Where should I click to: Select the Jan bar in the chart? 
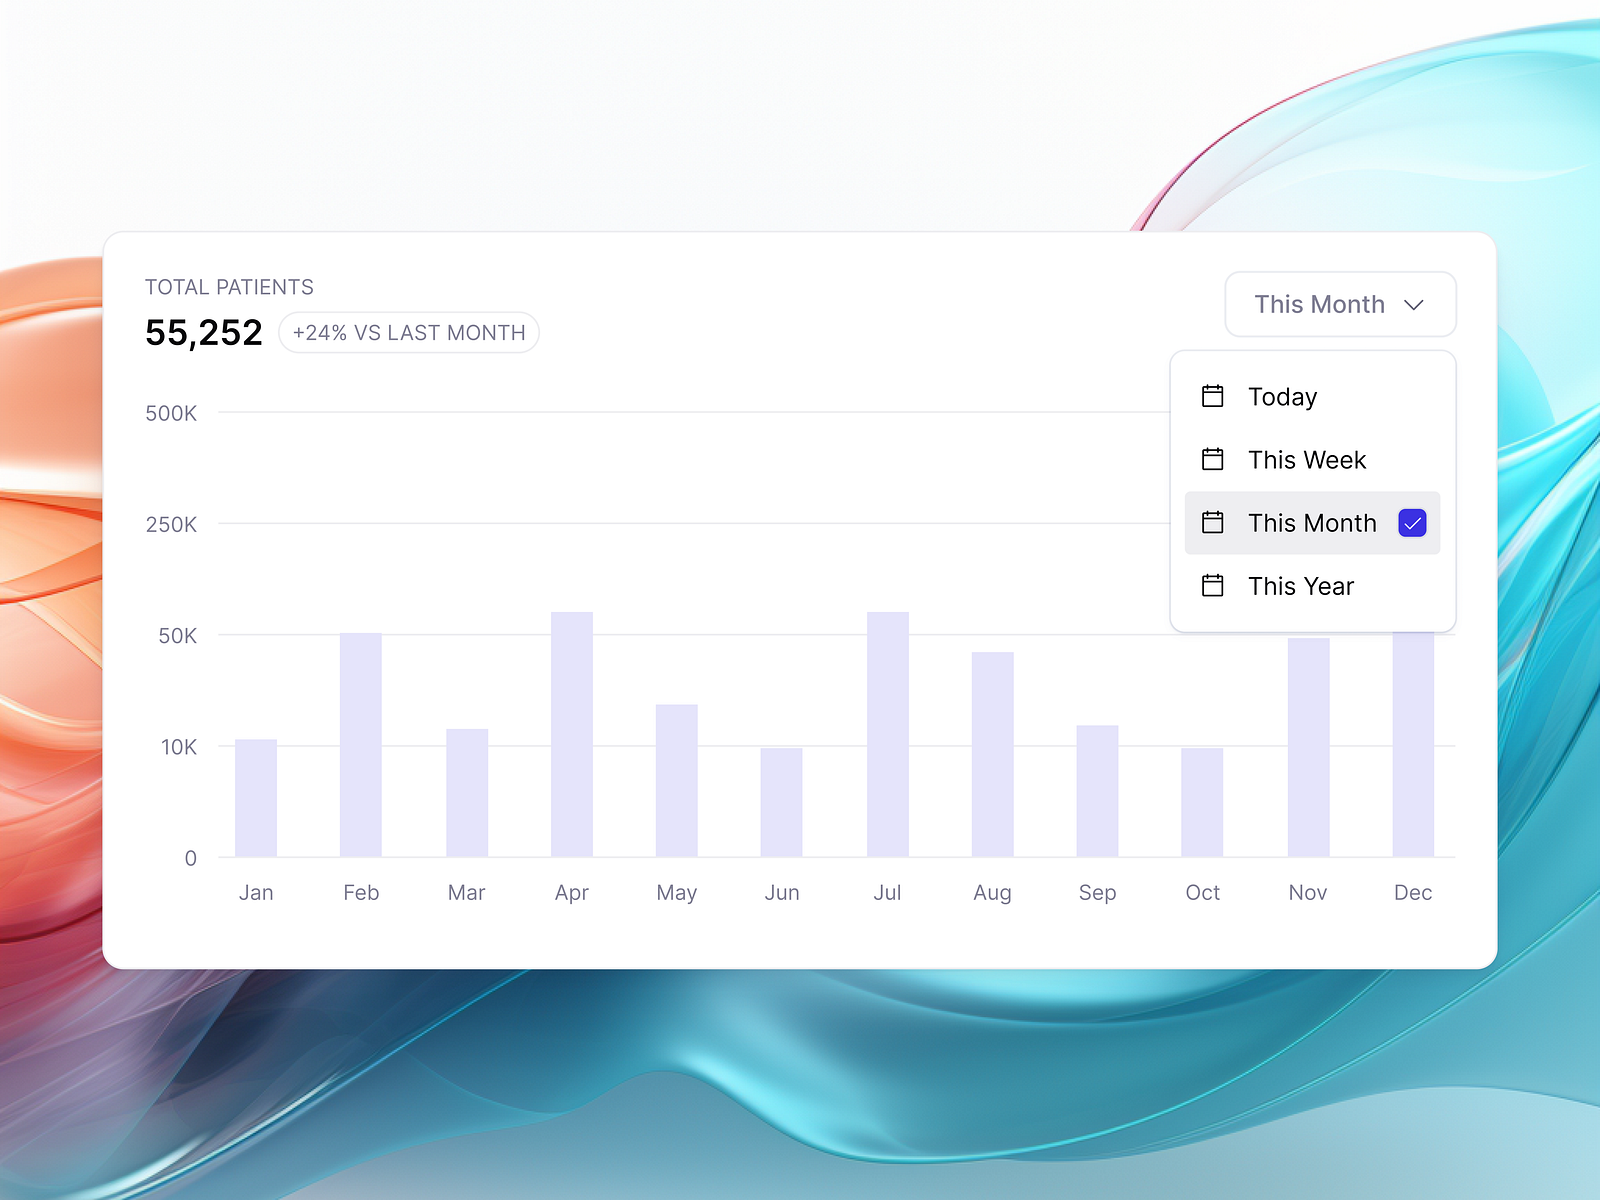pyautogui.click(x=256, y=798)
